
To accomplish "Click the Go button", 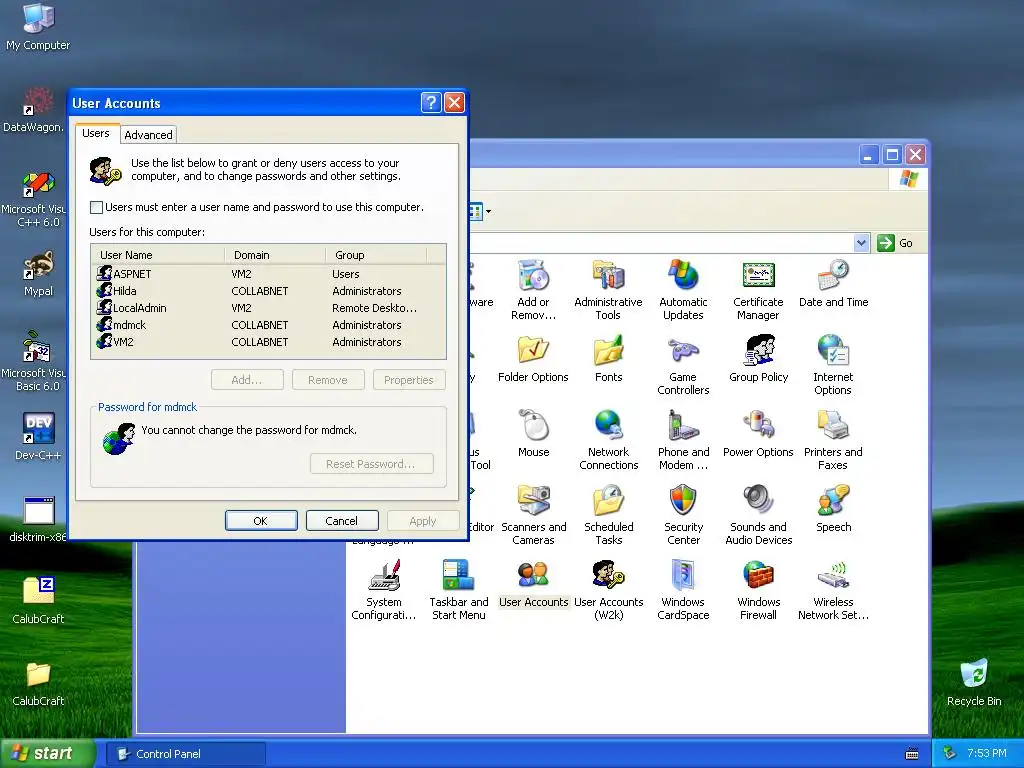I will 895,243.
